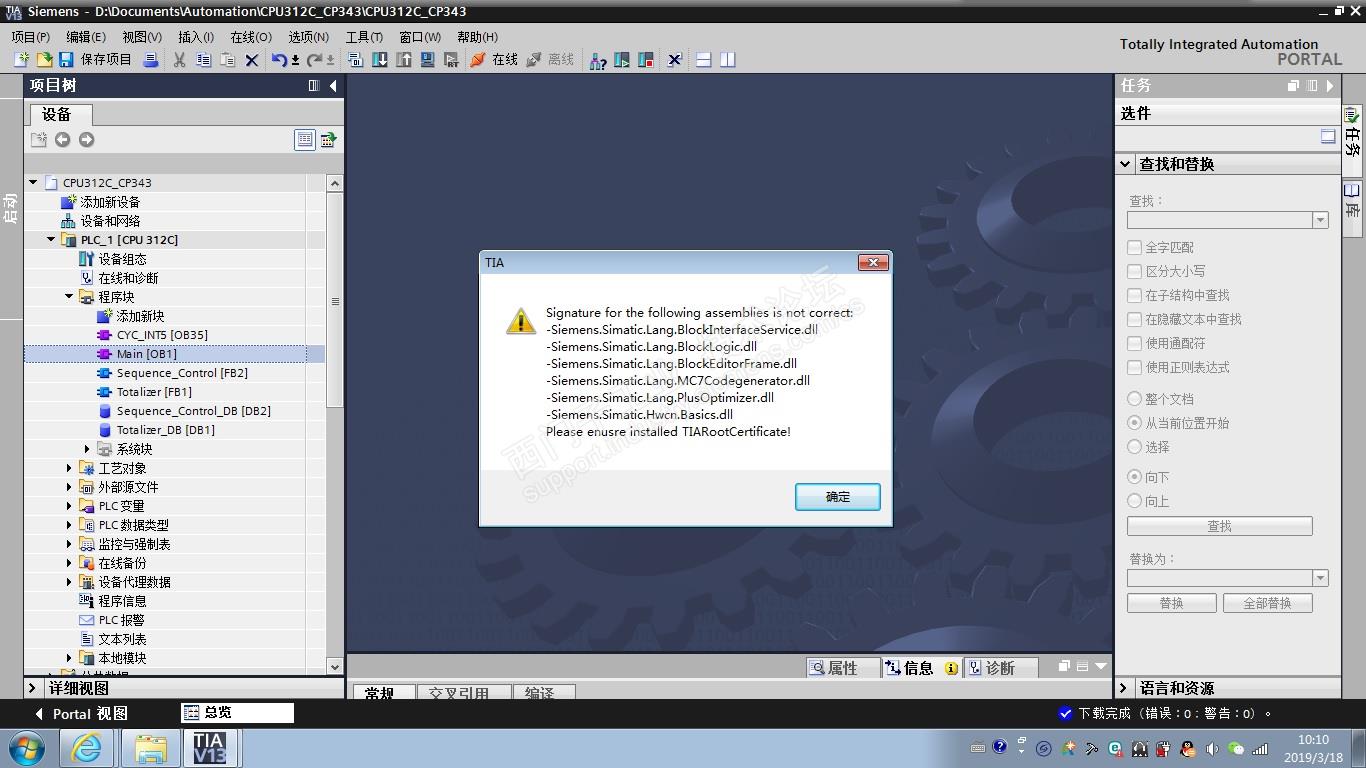The height and width of the screenshot is (768, 1366).
Task: Expand the 系统块 folder
Action: pos(87,449)
